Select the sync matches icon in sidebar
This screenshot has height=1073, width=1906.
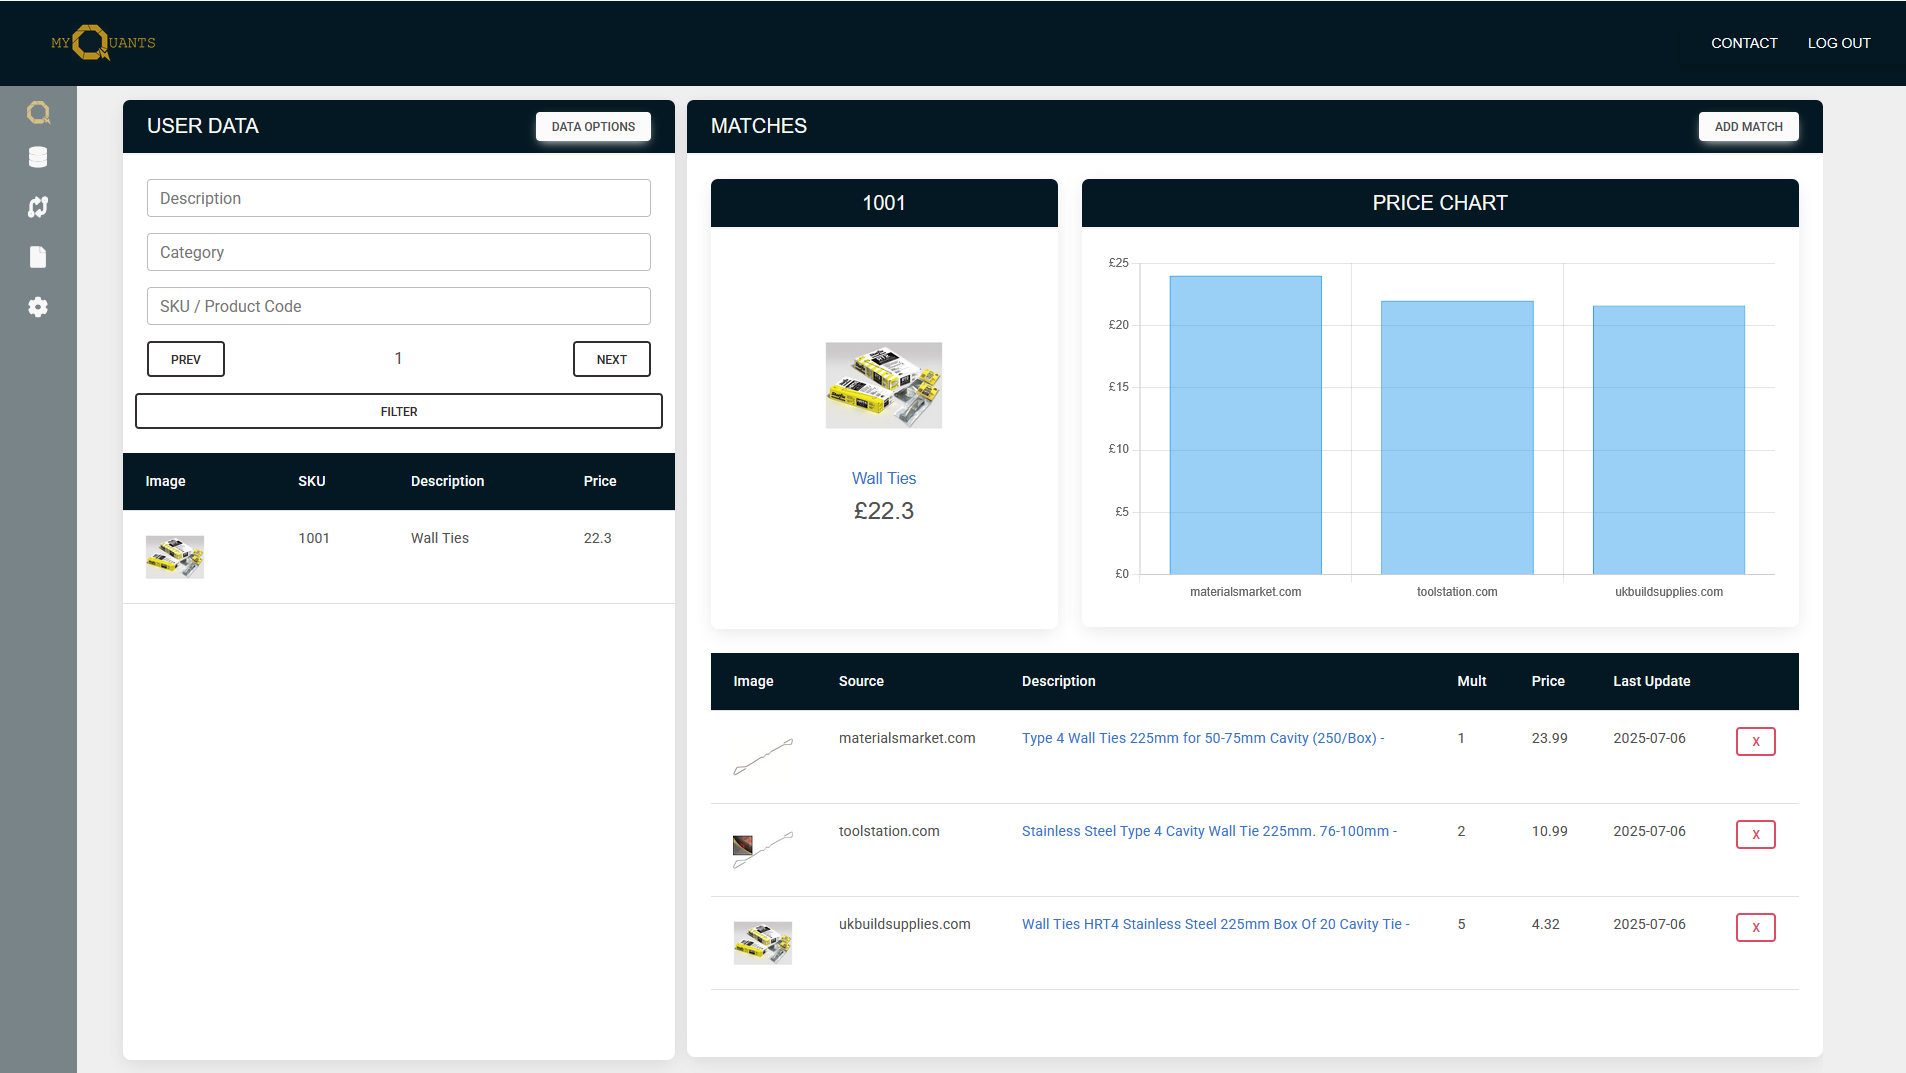click(x=38, y=207)
